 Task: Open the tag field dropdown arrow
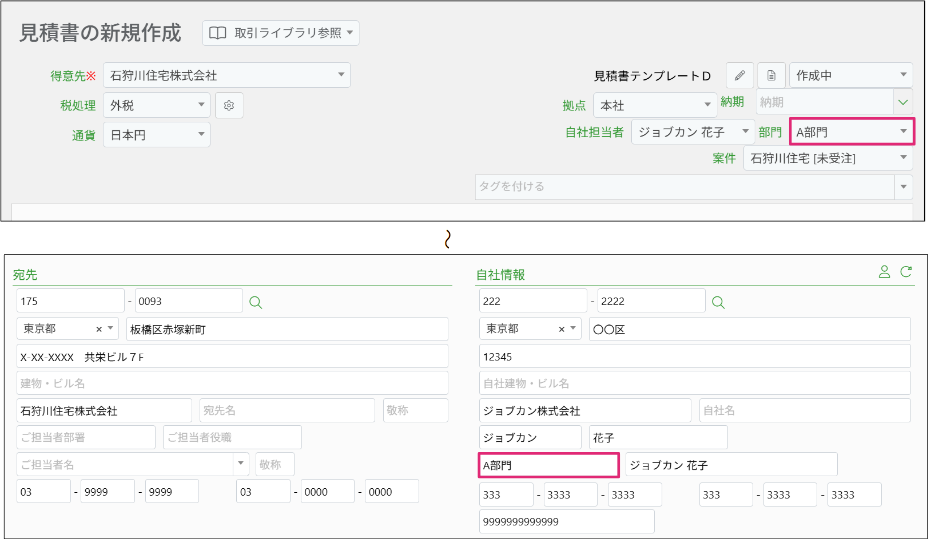(x=904, y=186)
